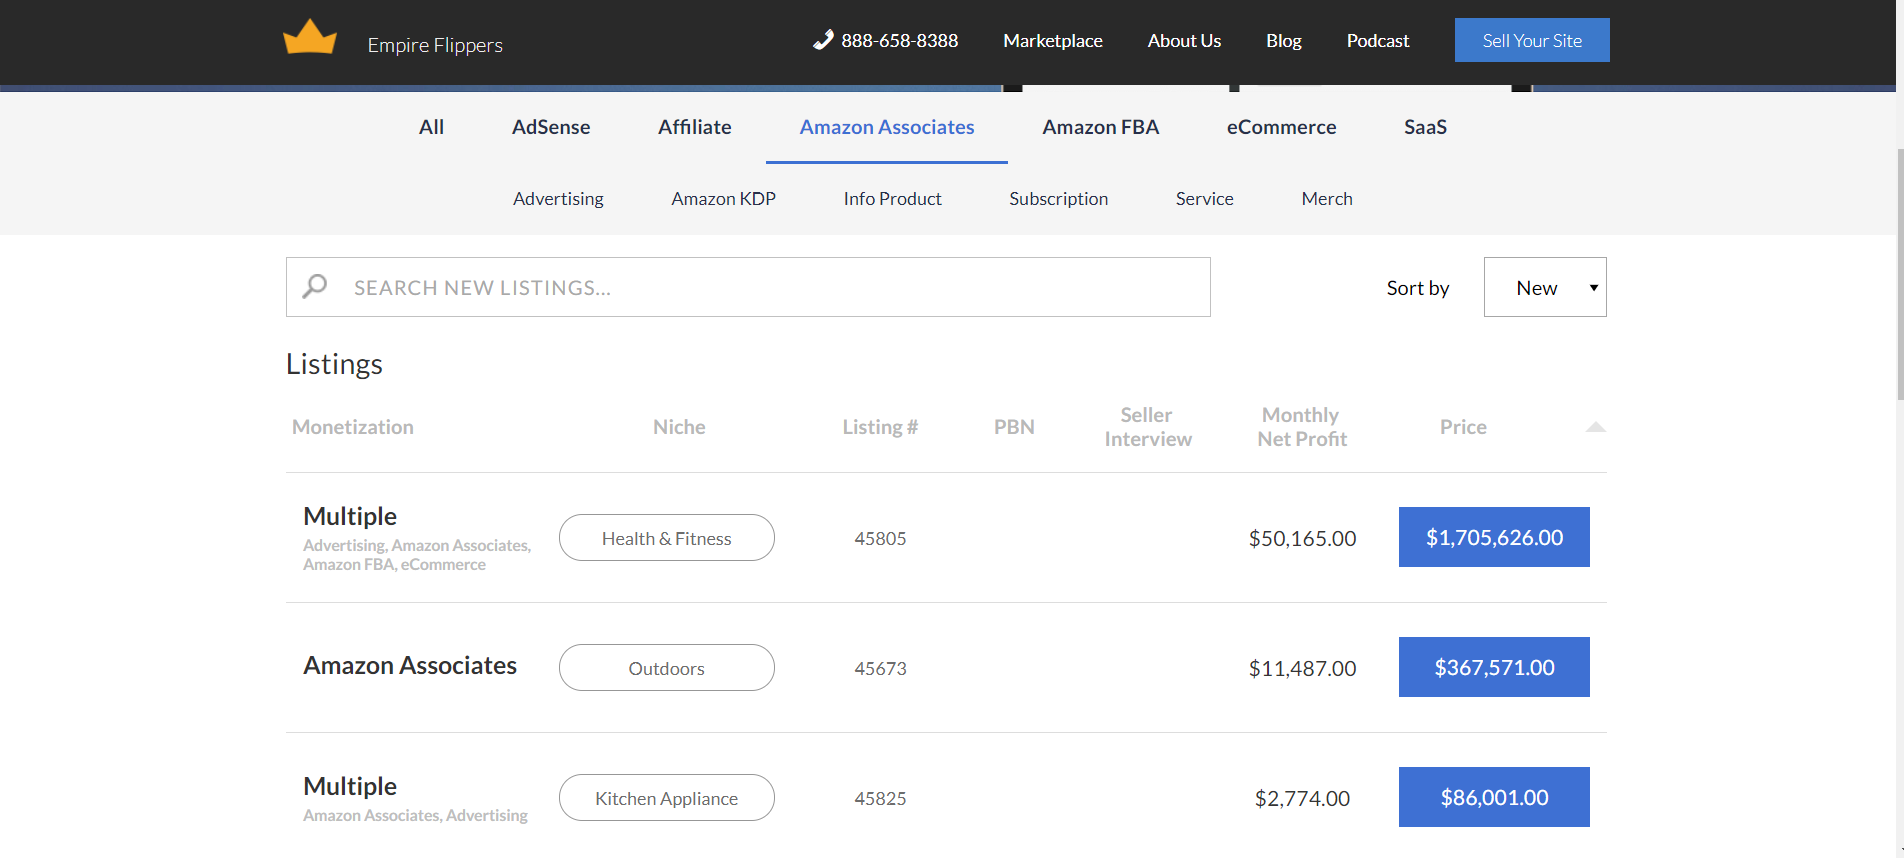Open the Amazon Associates Outdoors listing title

410,665
